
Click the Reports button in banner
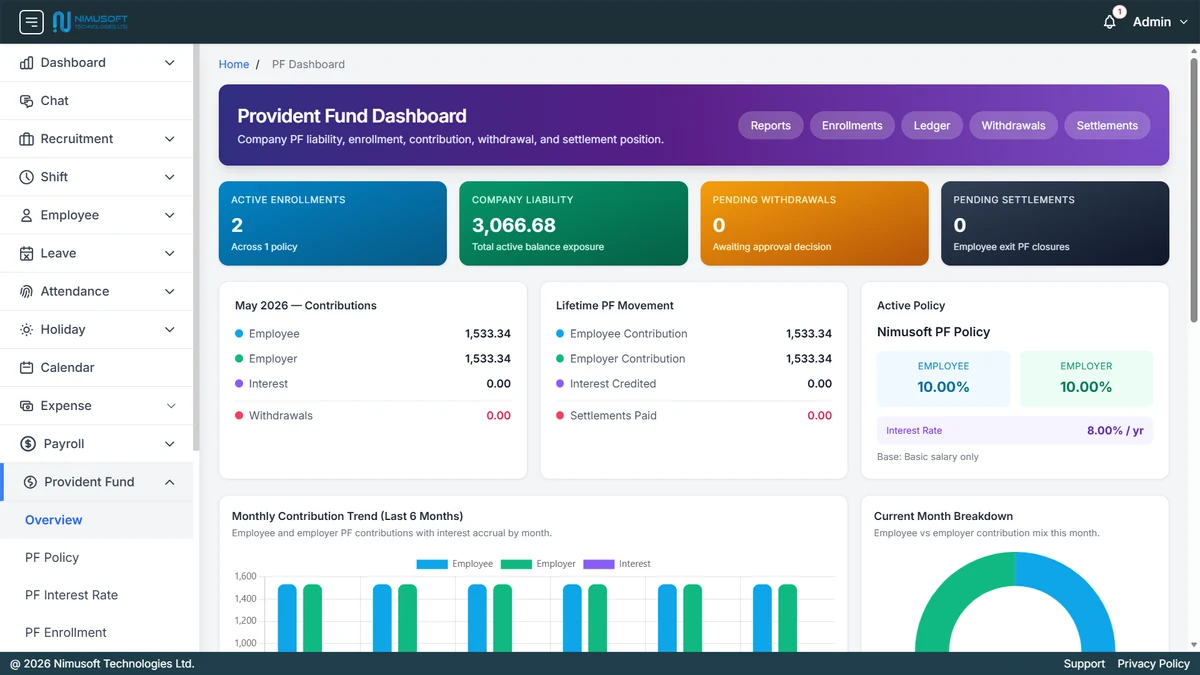click(x=770, y=125)
